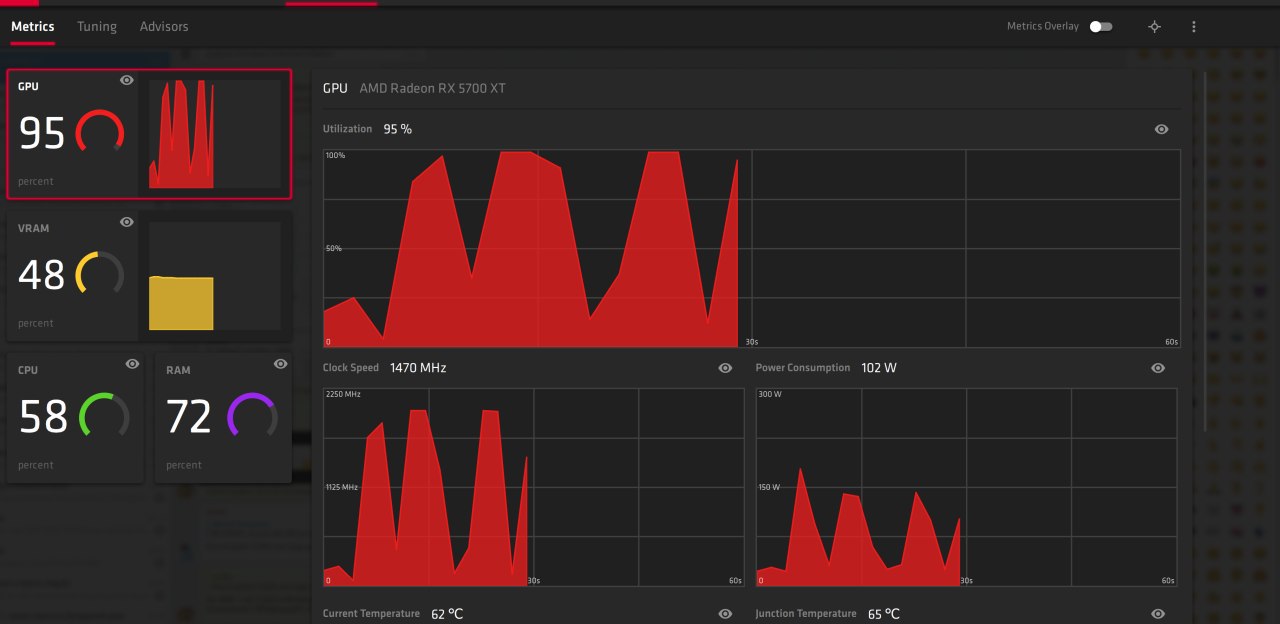Toggle visibility of the CPU card
The height and width of the screenshot is (624, 1280).
coord(133,364)
